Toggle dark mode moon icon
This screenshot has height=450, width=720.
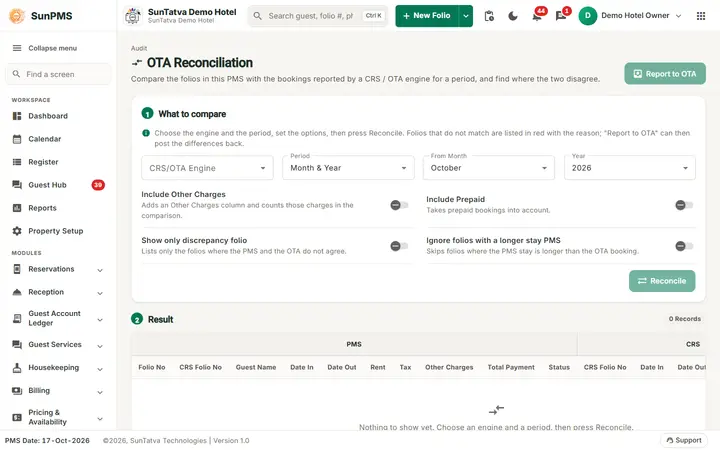click(513, 16)
